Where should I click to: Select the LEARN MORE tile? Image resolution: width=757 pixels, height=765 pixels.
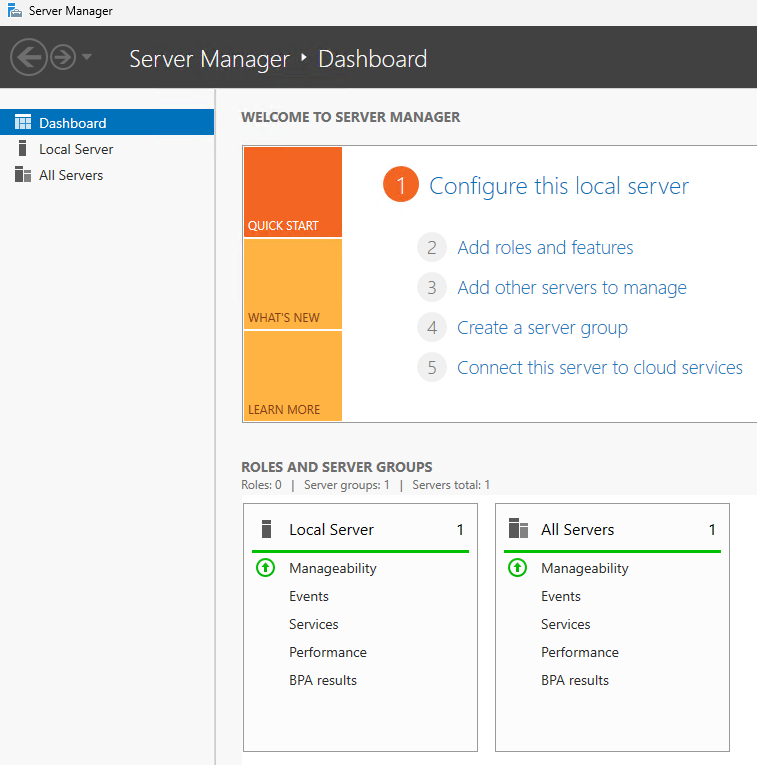tap(293, 376)
